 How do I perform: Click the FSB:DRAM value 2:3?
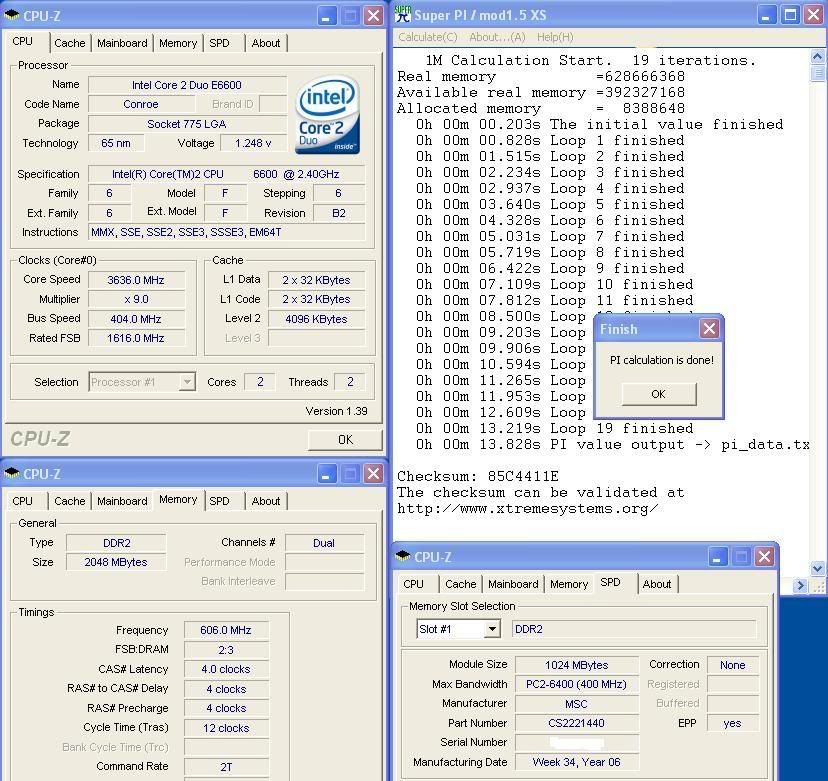click(x=226, y=650)
